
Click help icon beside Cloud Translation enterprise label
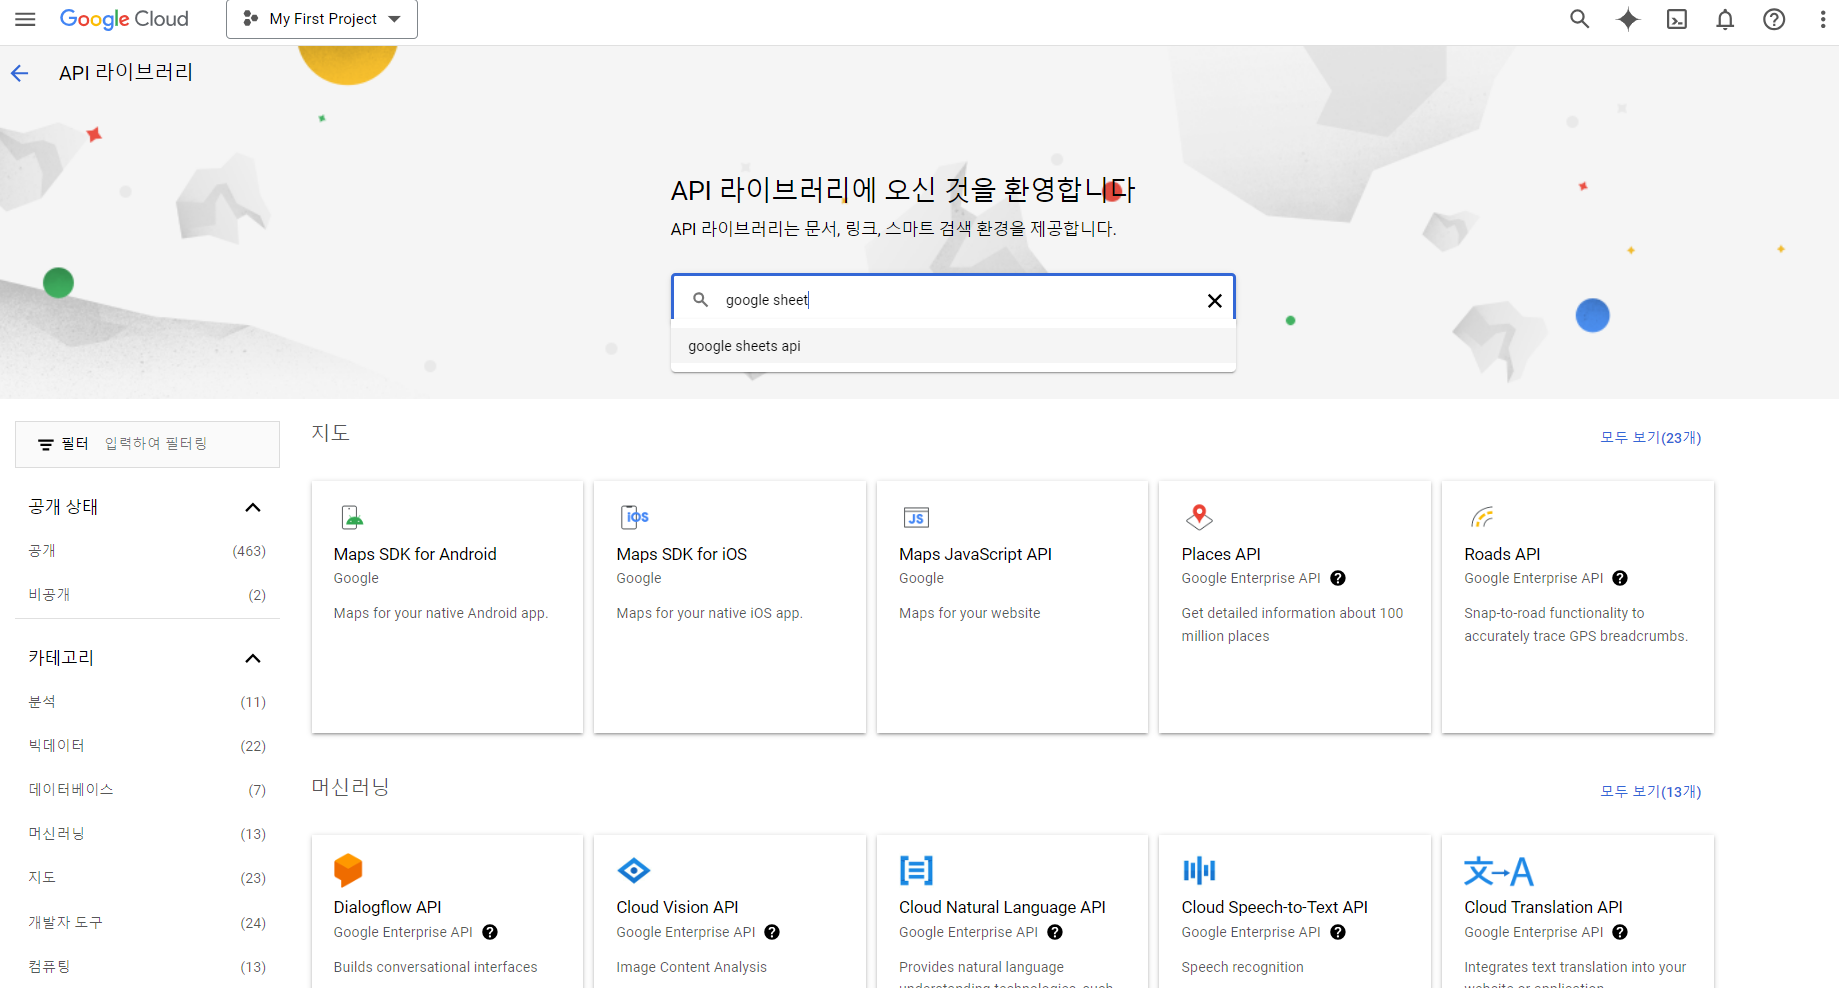click(1620, 932)
